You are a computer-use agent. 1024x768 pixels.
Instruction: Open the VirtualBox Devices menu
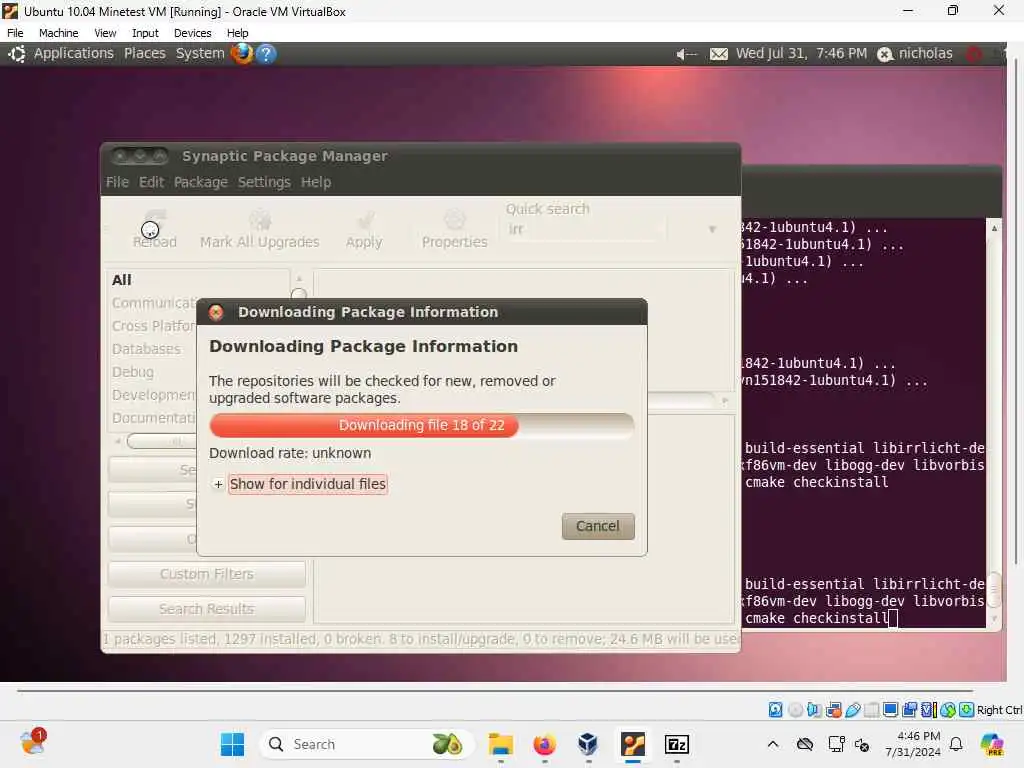(x=193, y=33)
